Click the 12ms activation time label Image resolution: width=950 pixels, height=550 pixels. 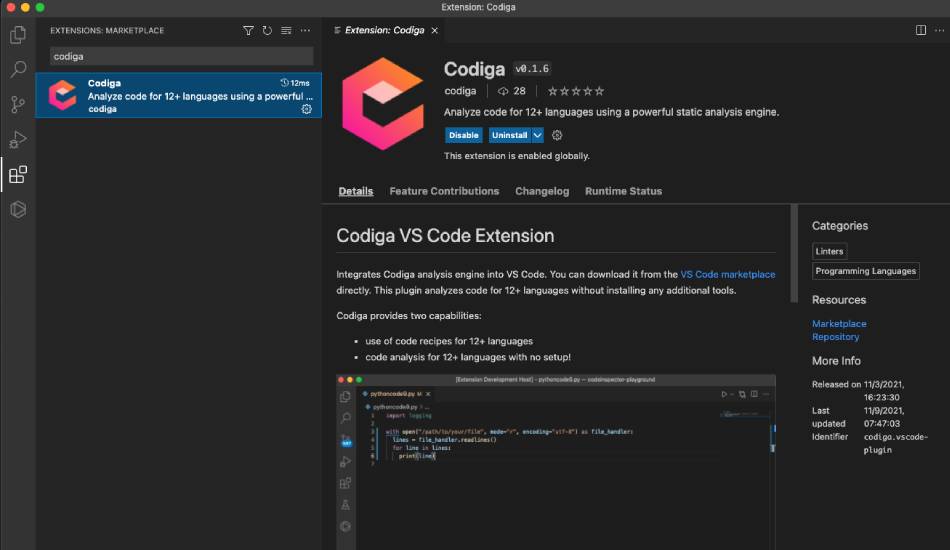(x=295, y=83)
